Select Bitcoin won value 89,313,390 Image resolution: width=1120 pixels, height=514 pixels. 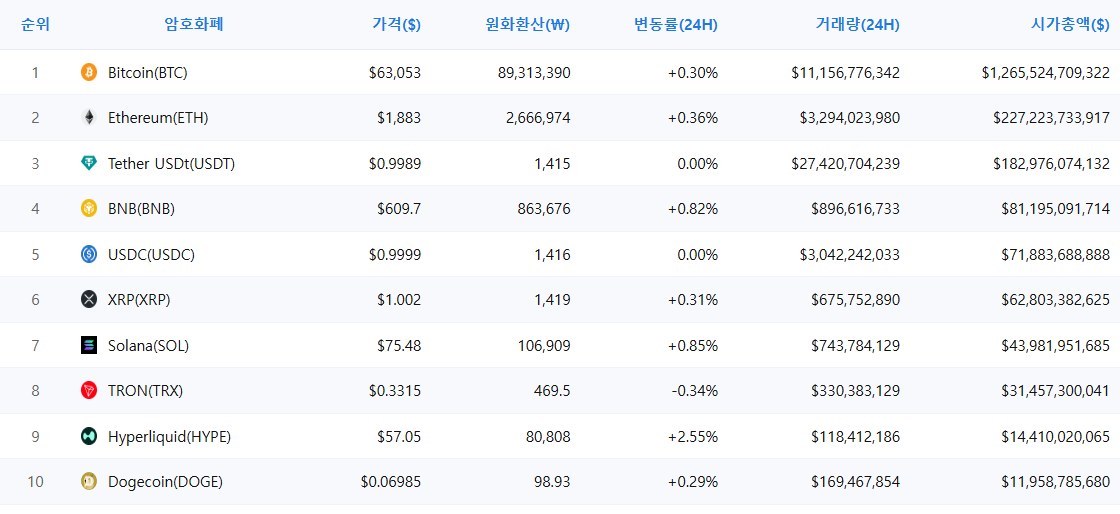pos(534,72)
